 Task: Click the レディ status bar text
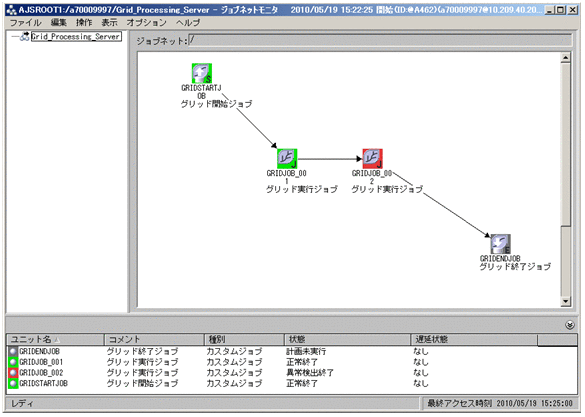[22, 404]
